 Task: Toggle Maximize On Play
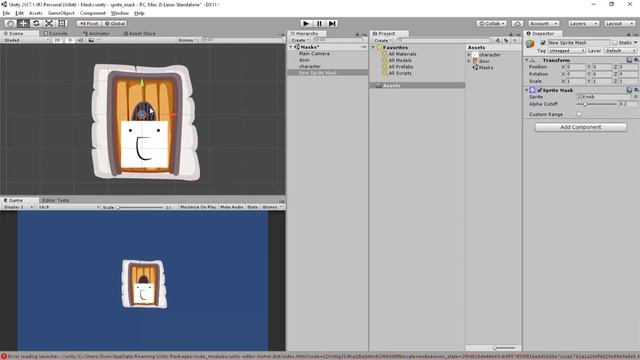(x=198, y=207)
